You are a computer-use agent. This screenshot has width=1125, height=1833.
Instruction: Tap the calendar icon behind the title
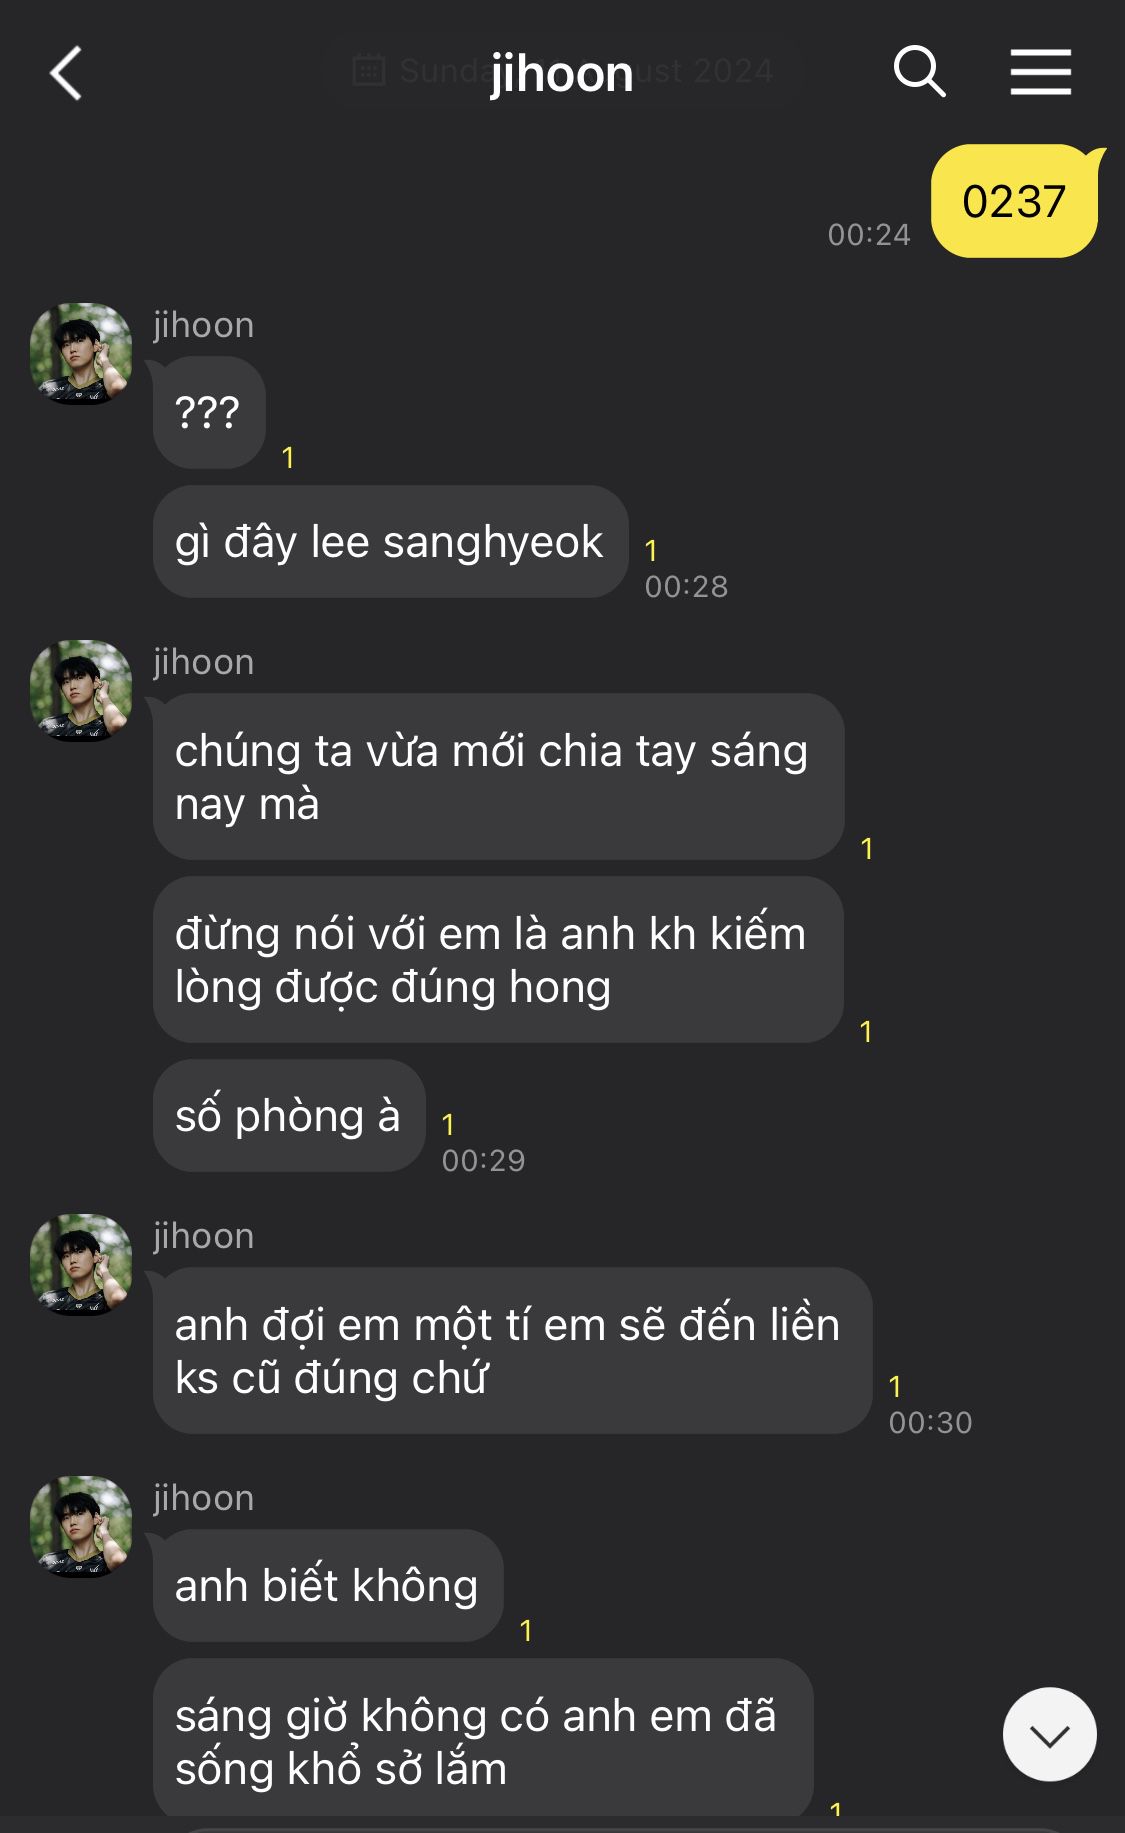point(369,70)
